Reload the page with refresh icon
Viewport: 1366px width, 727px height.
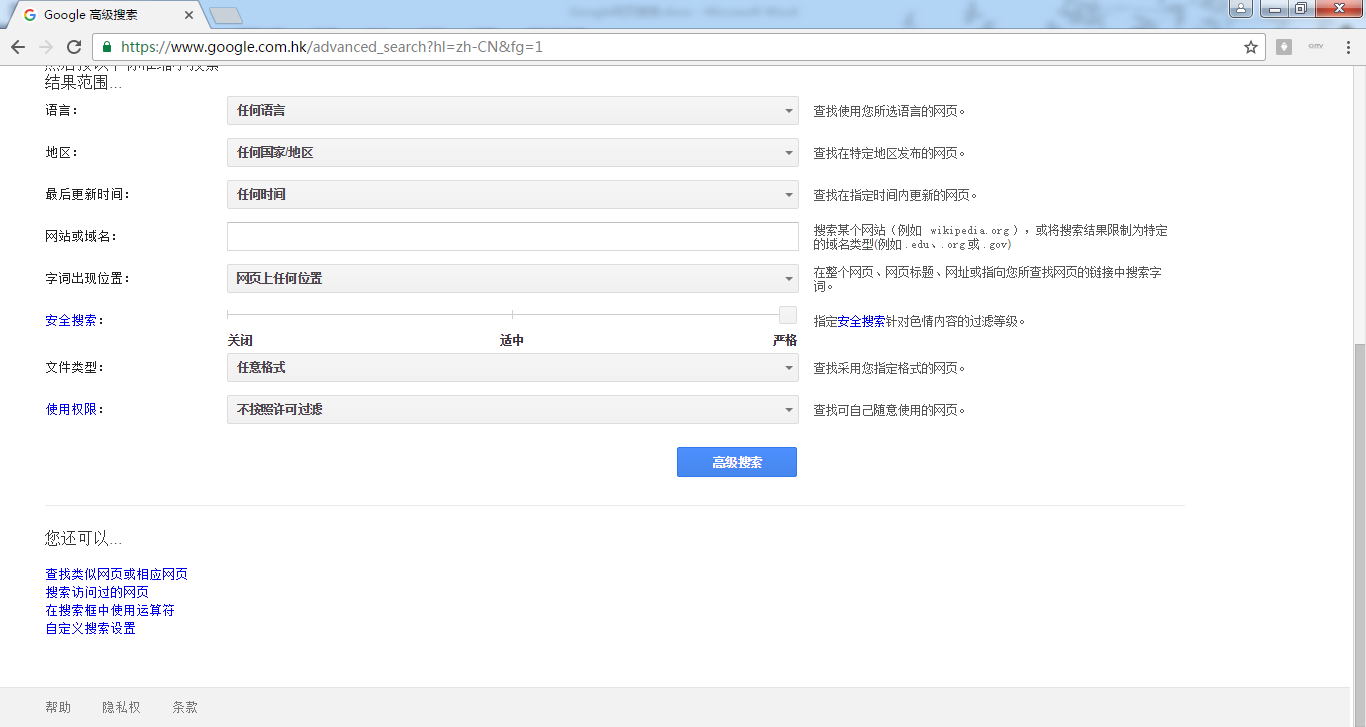74,47
